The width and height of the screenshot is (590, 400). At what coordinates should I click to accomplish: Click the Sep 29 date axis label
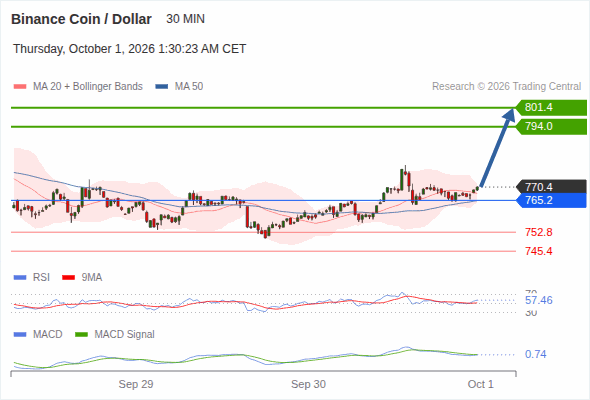point(136,384)
